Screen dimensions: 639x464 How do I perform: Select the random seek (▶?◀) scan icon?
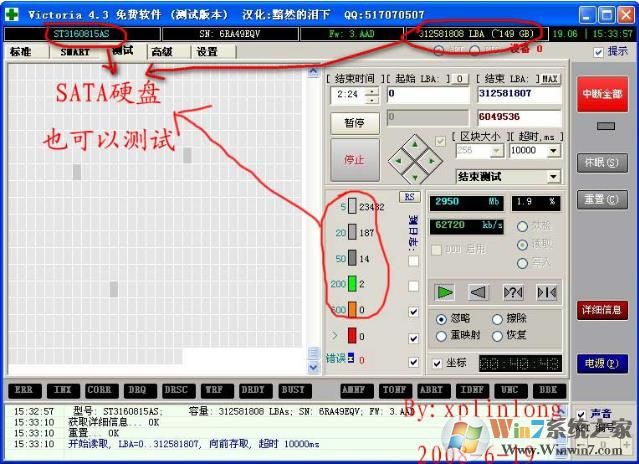point(513,292)
